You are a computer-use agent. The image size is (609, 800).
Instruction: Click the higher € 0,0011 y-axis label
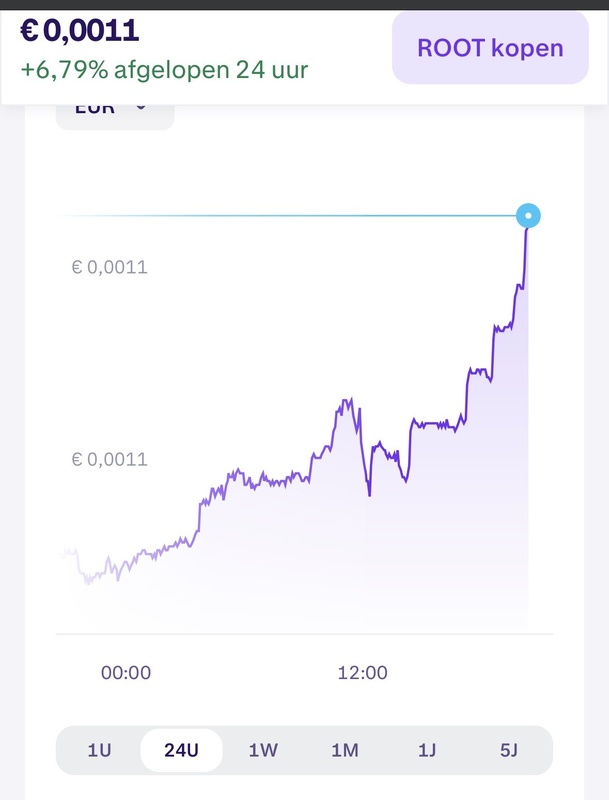[x=110, y=267]
